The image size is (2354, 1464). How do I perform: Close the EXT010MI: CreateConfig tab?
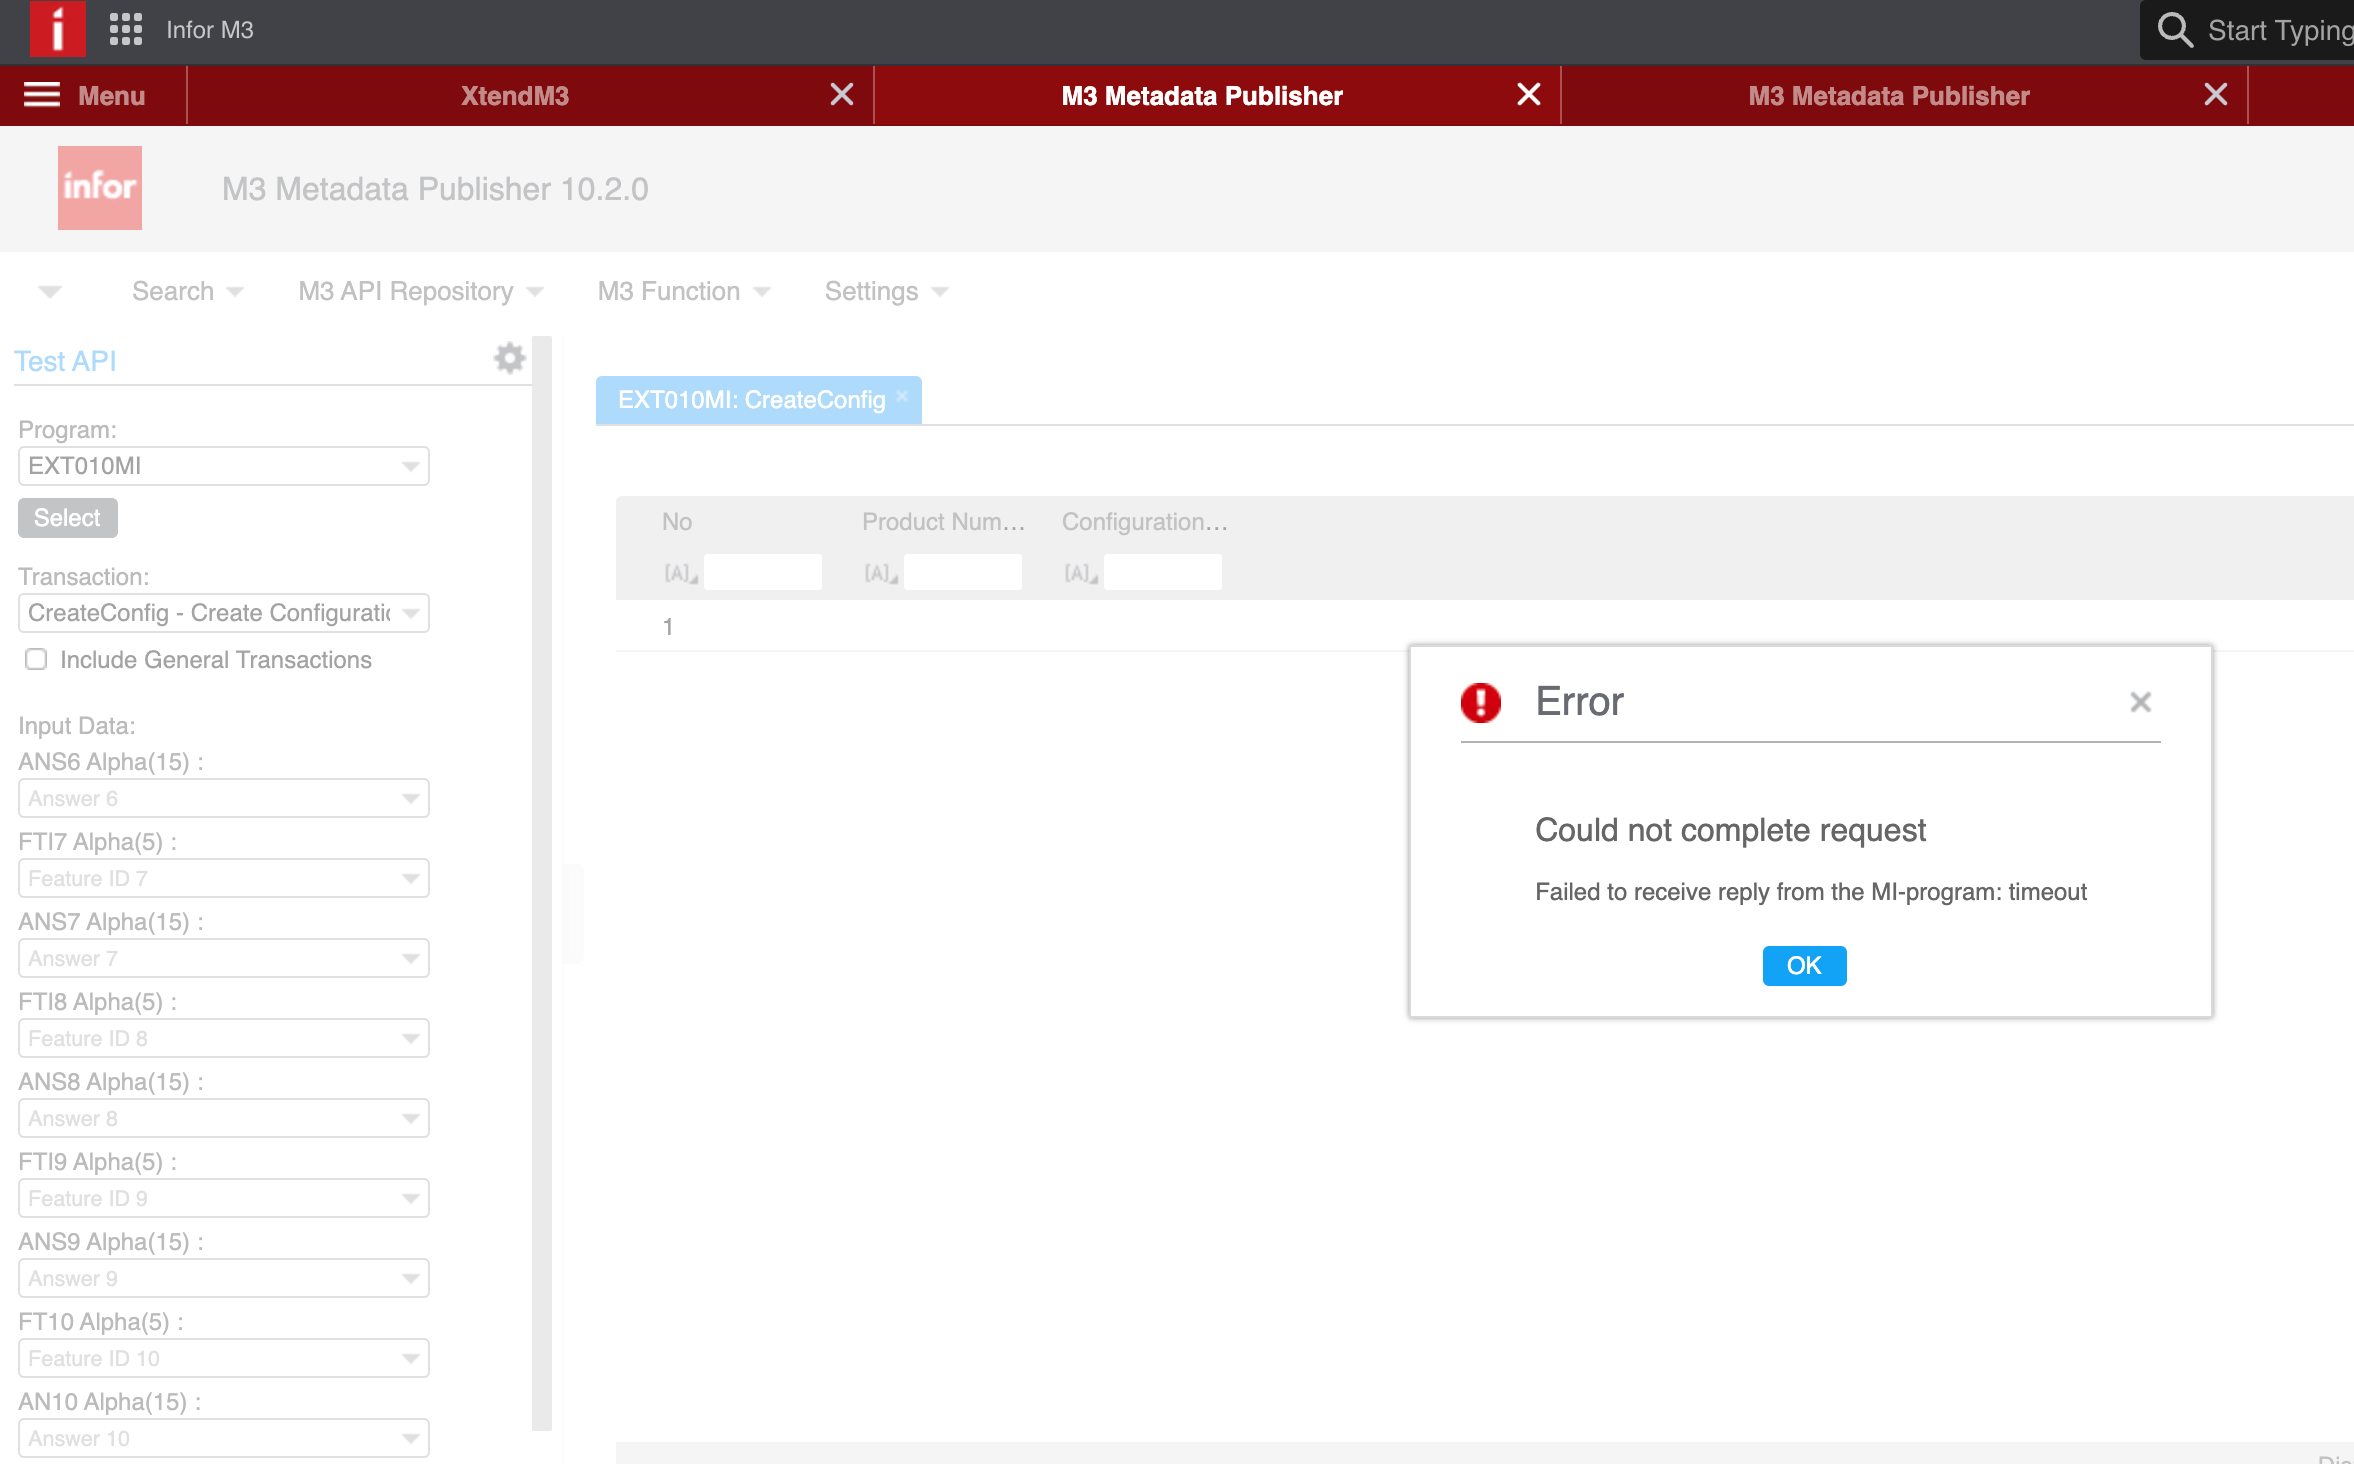click(x=903, y=397)
